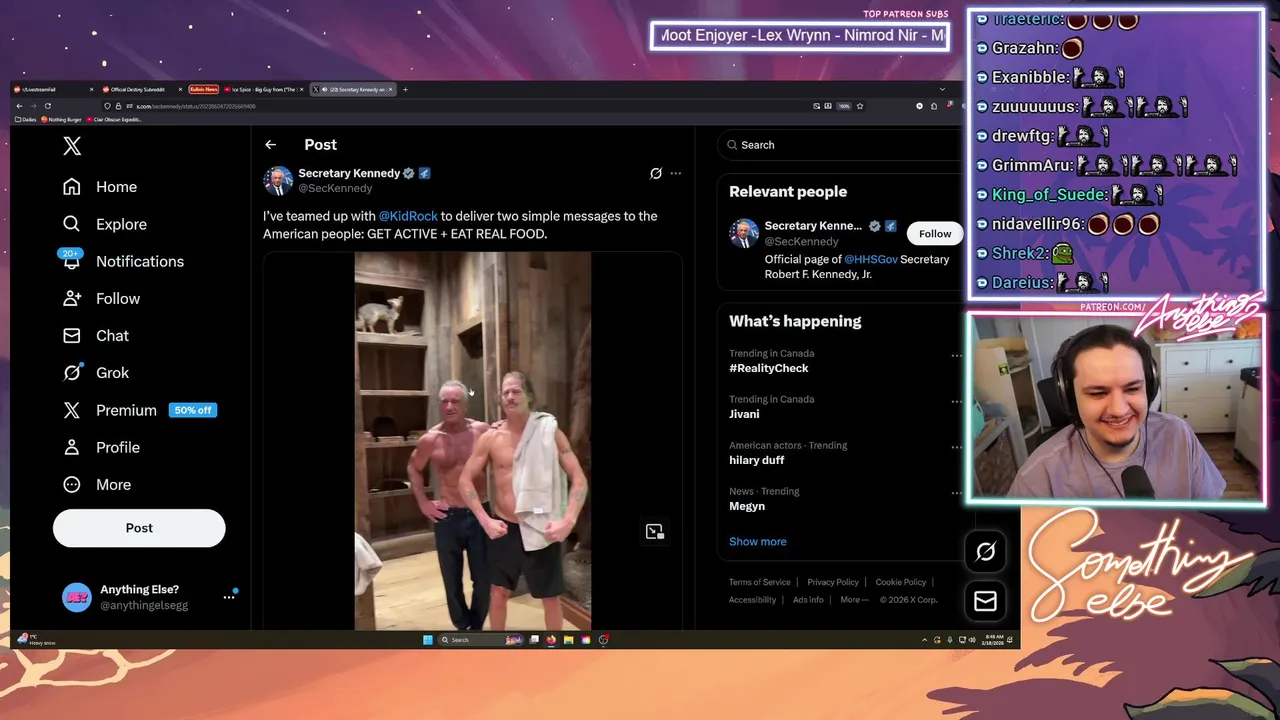The width and height of the screenshot is (1280, 720).
Task: Expand the More menu in sidebar
Action: pos(97,484)
